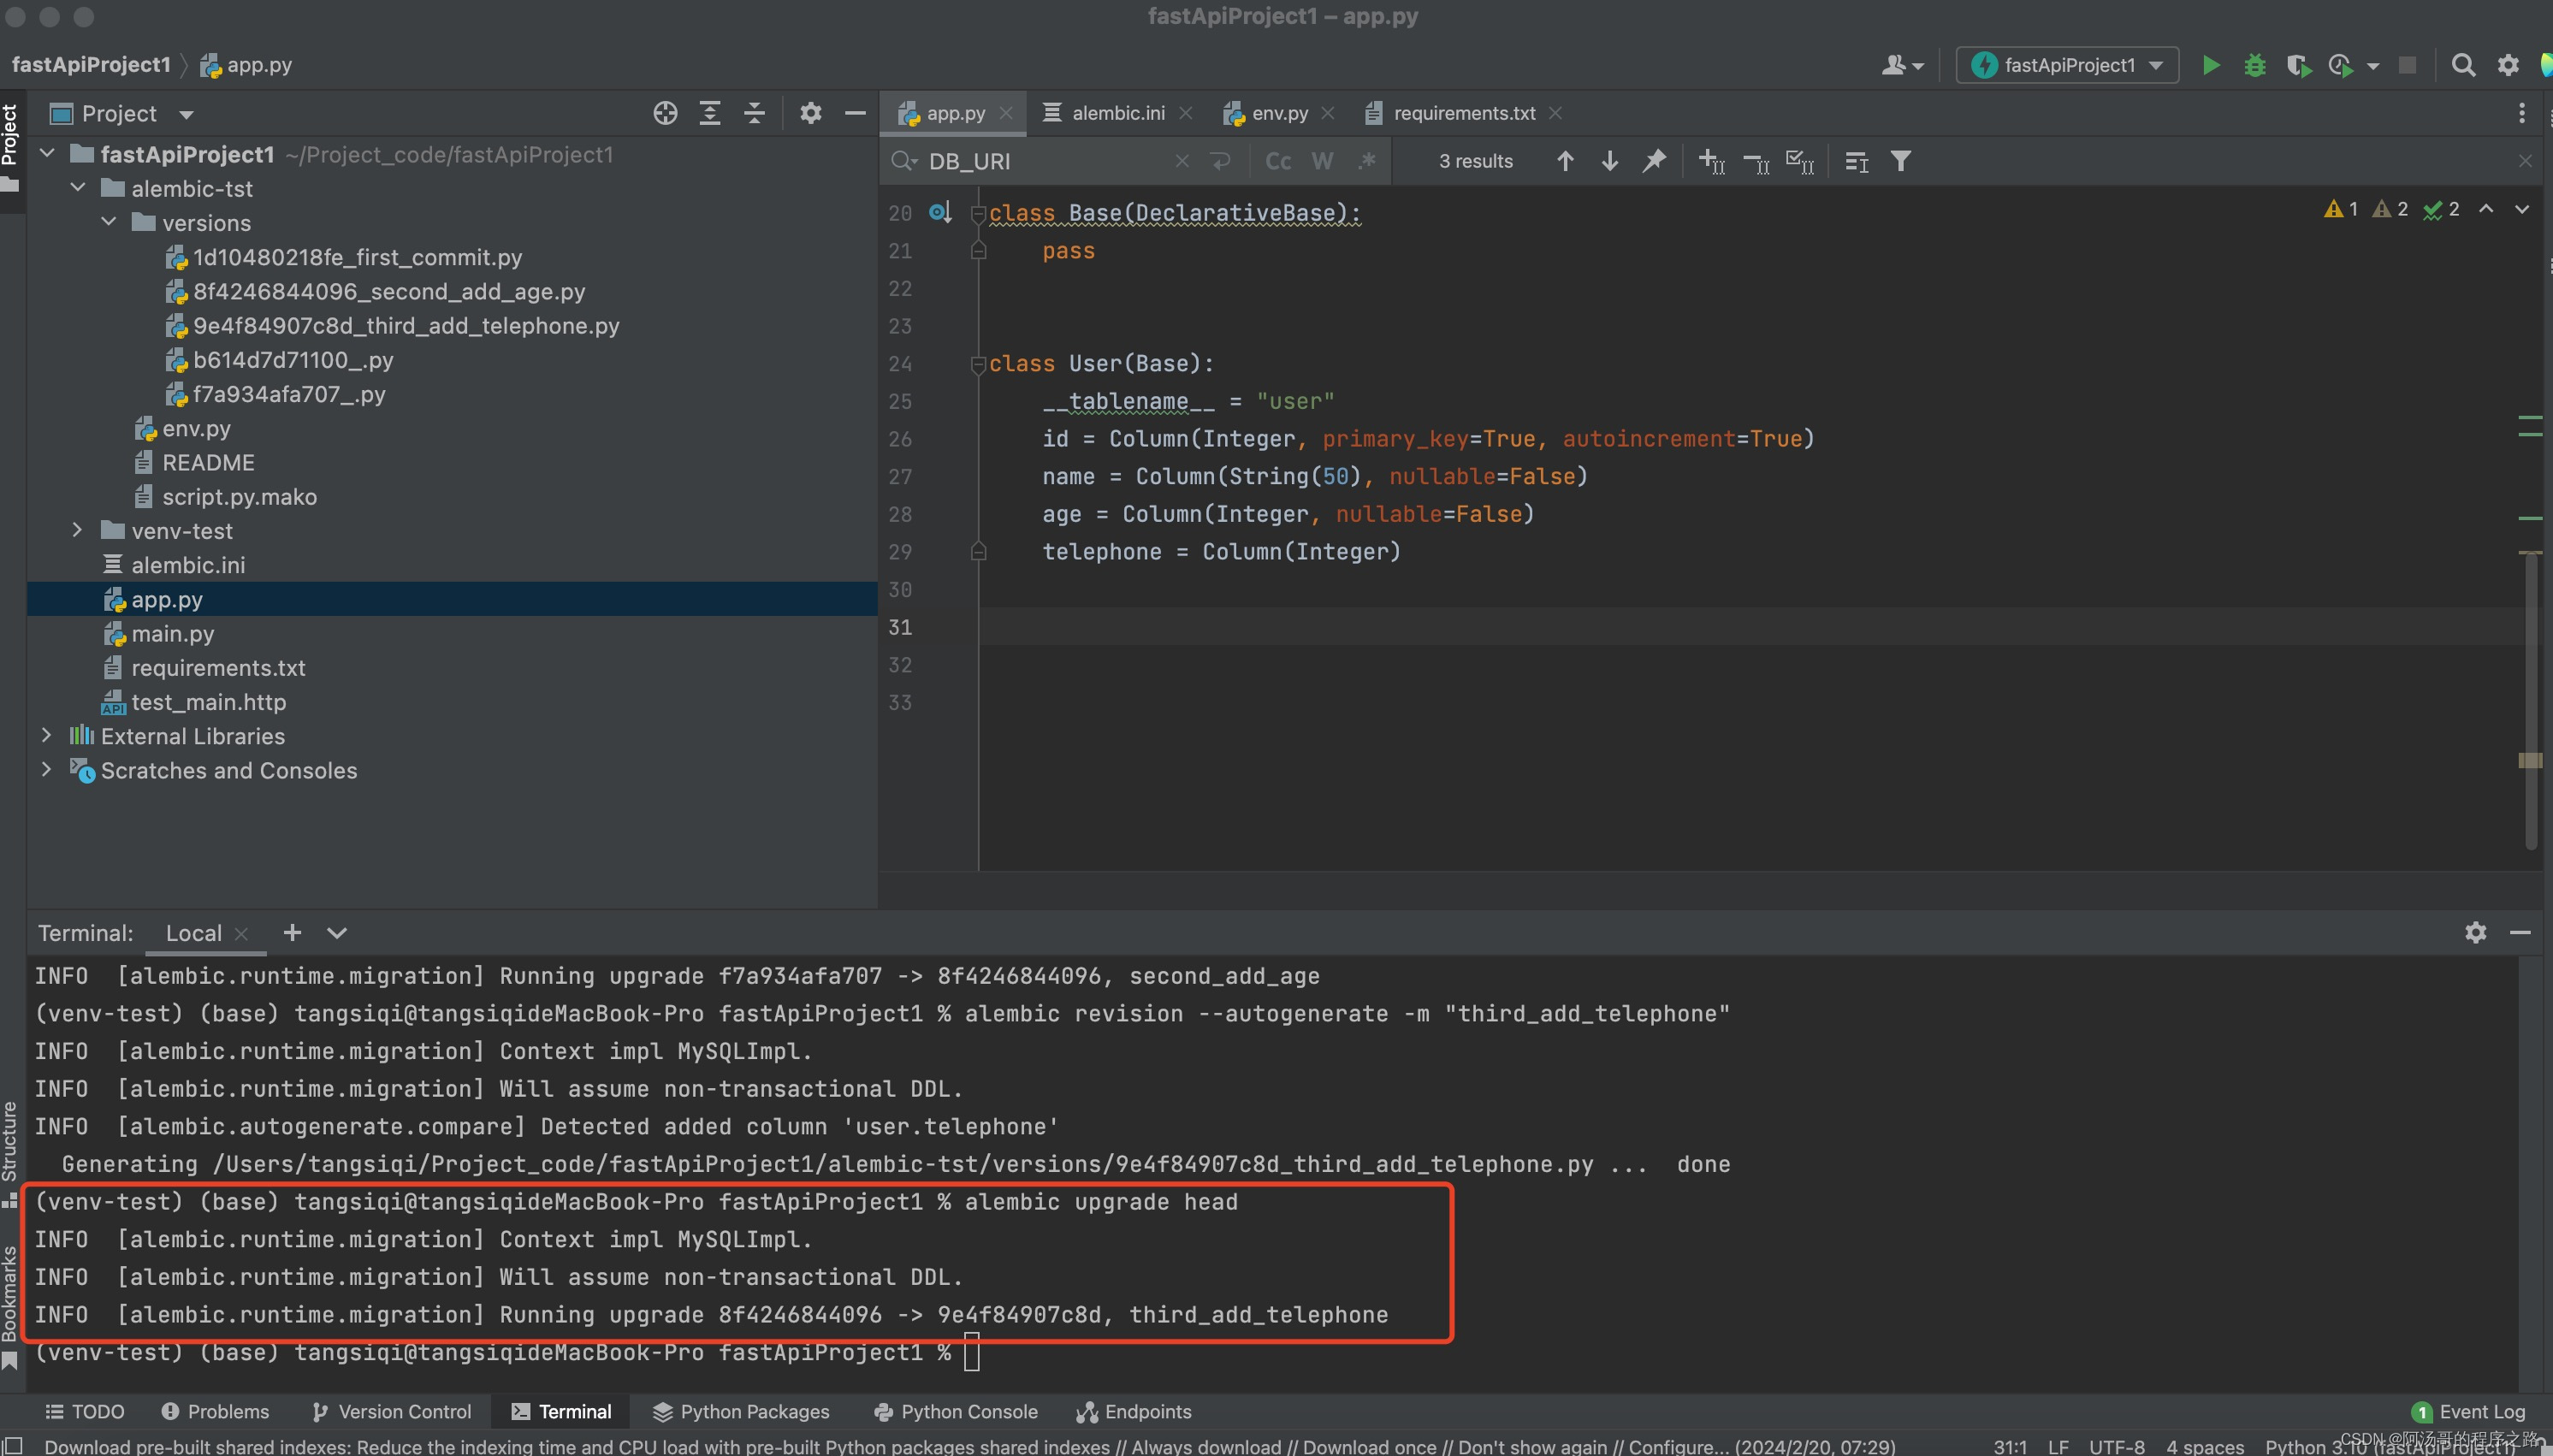
Task: Open Version Control tool window
Action: [x=391, y=1411]
